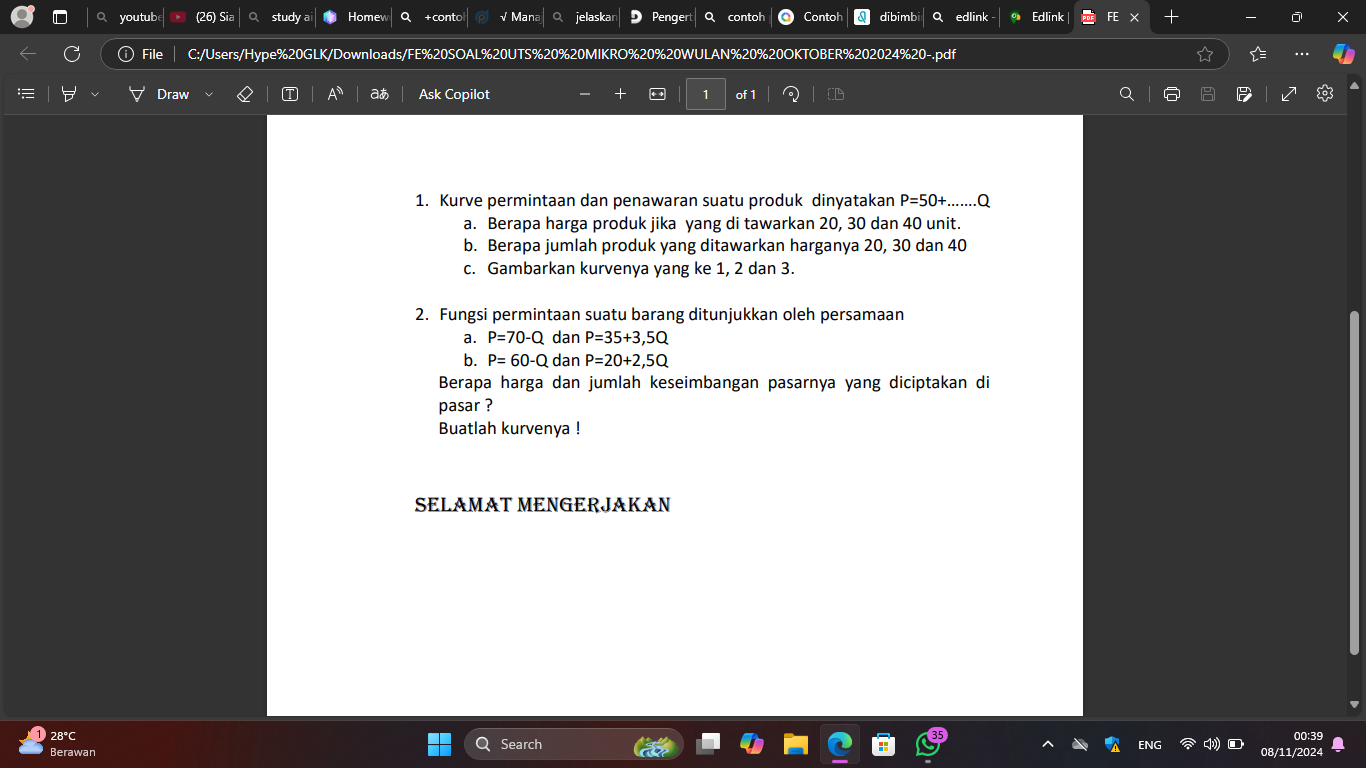Image resolution: width=1366 pixels, height=768 pixels.
Task: Click the vertical scrollbar thumb
Action: (1355, 482)
